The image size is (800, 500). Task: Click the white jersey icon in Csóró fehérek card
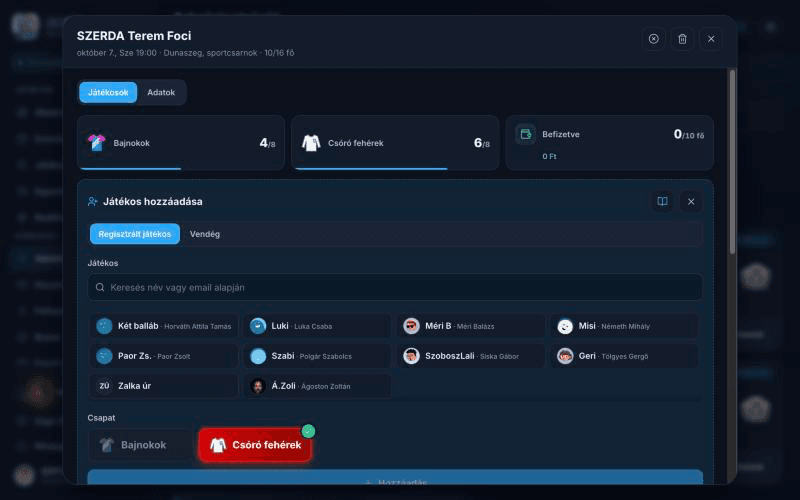tap(311, 143)
